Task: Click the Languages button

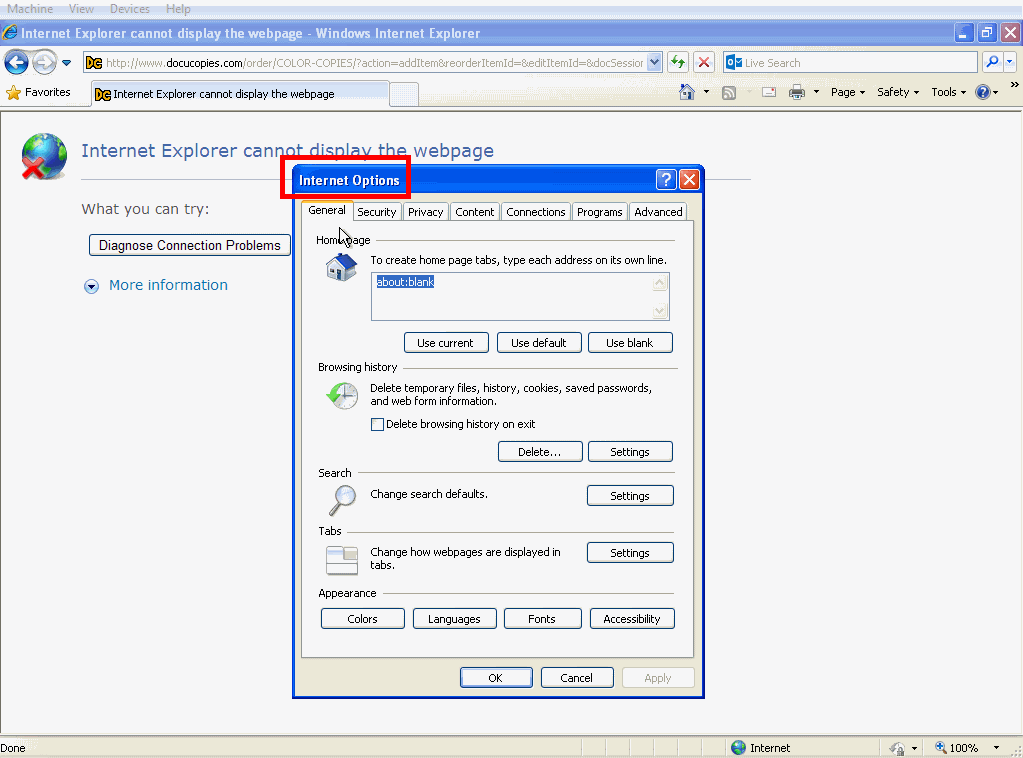Action: click(x=454, y=618)
